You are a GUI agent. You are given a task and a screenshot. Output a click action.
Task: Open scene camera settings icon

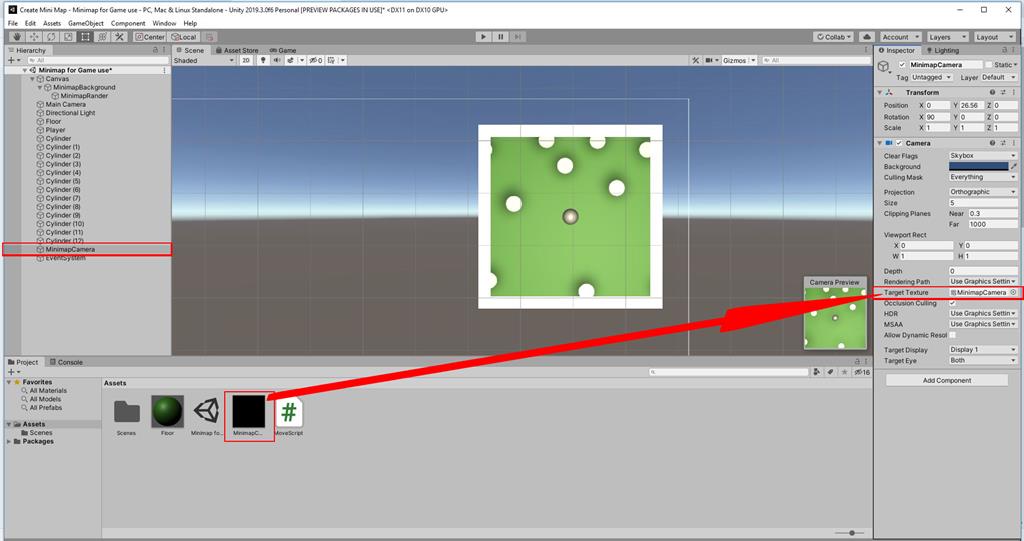click(710, 60)
